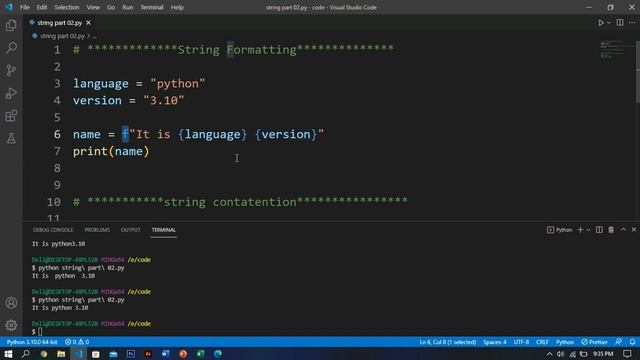
Task: Open the Source Control view
Action: [x=11, y=71]
